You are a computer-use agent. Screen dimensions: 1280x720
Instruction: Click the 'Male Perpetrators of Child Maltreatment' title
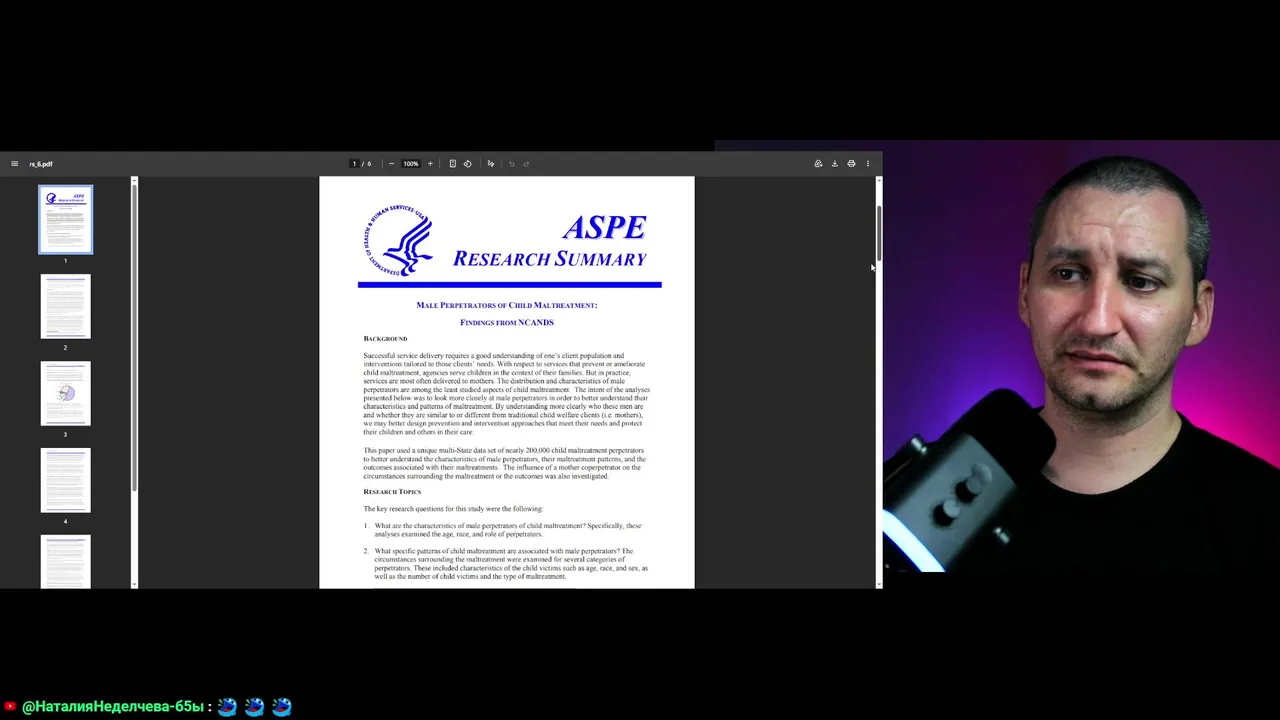[507, 305]
